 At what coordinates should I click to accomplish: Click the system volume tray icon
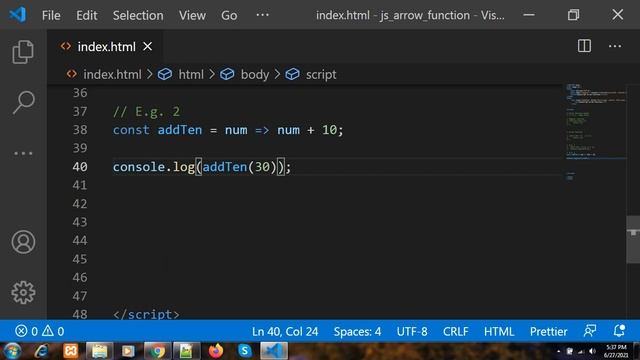pyautogui.click(x=593, y=351)
